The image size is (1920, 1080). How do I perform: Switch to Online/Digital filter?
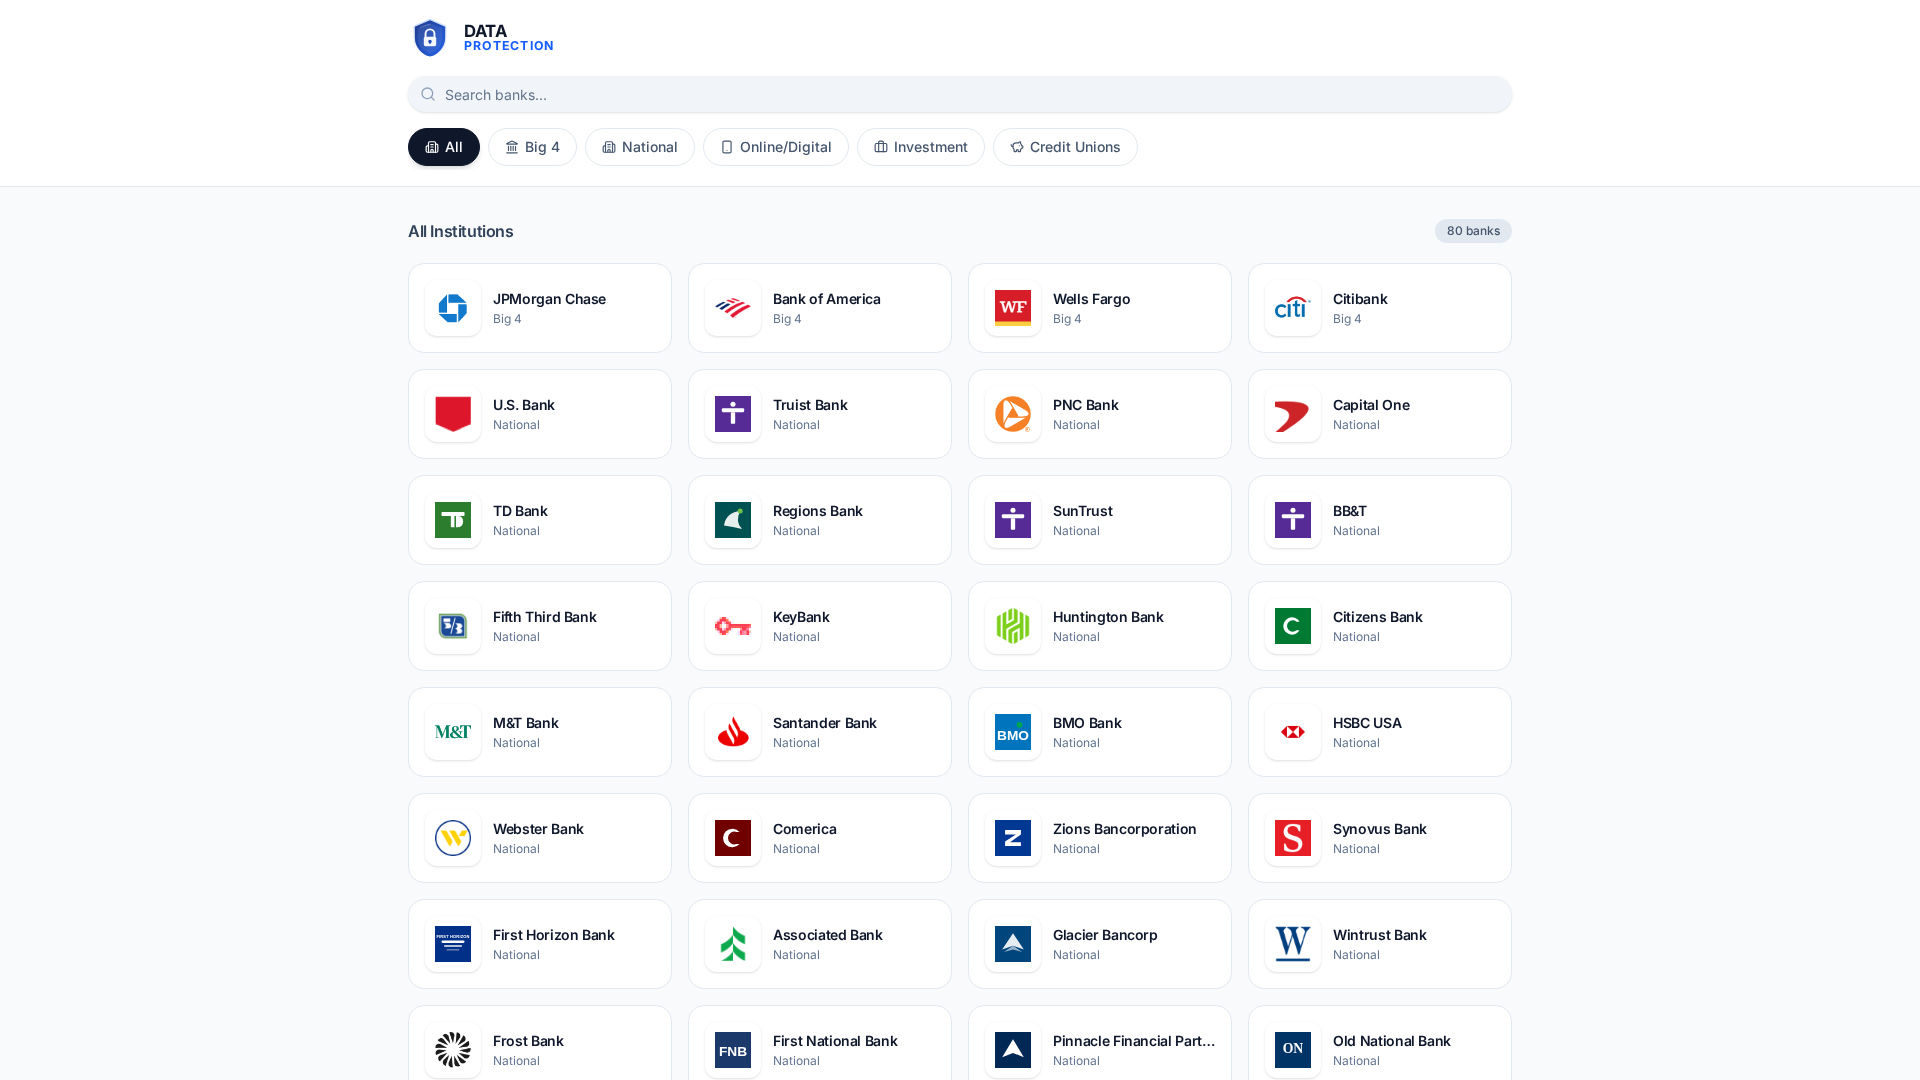[x=776, y=147]
